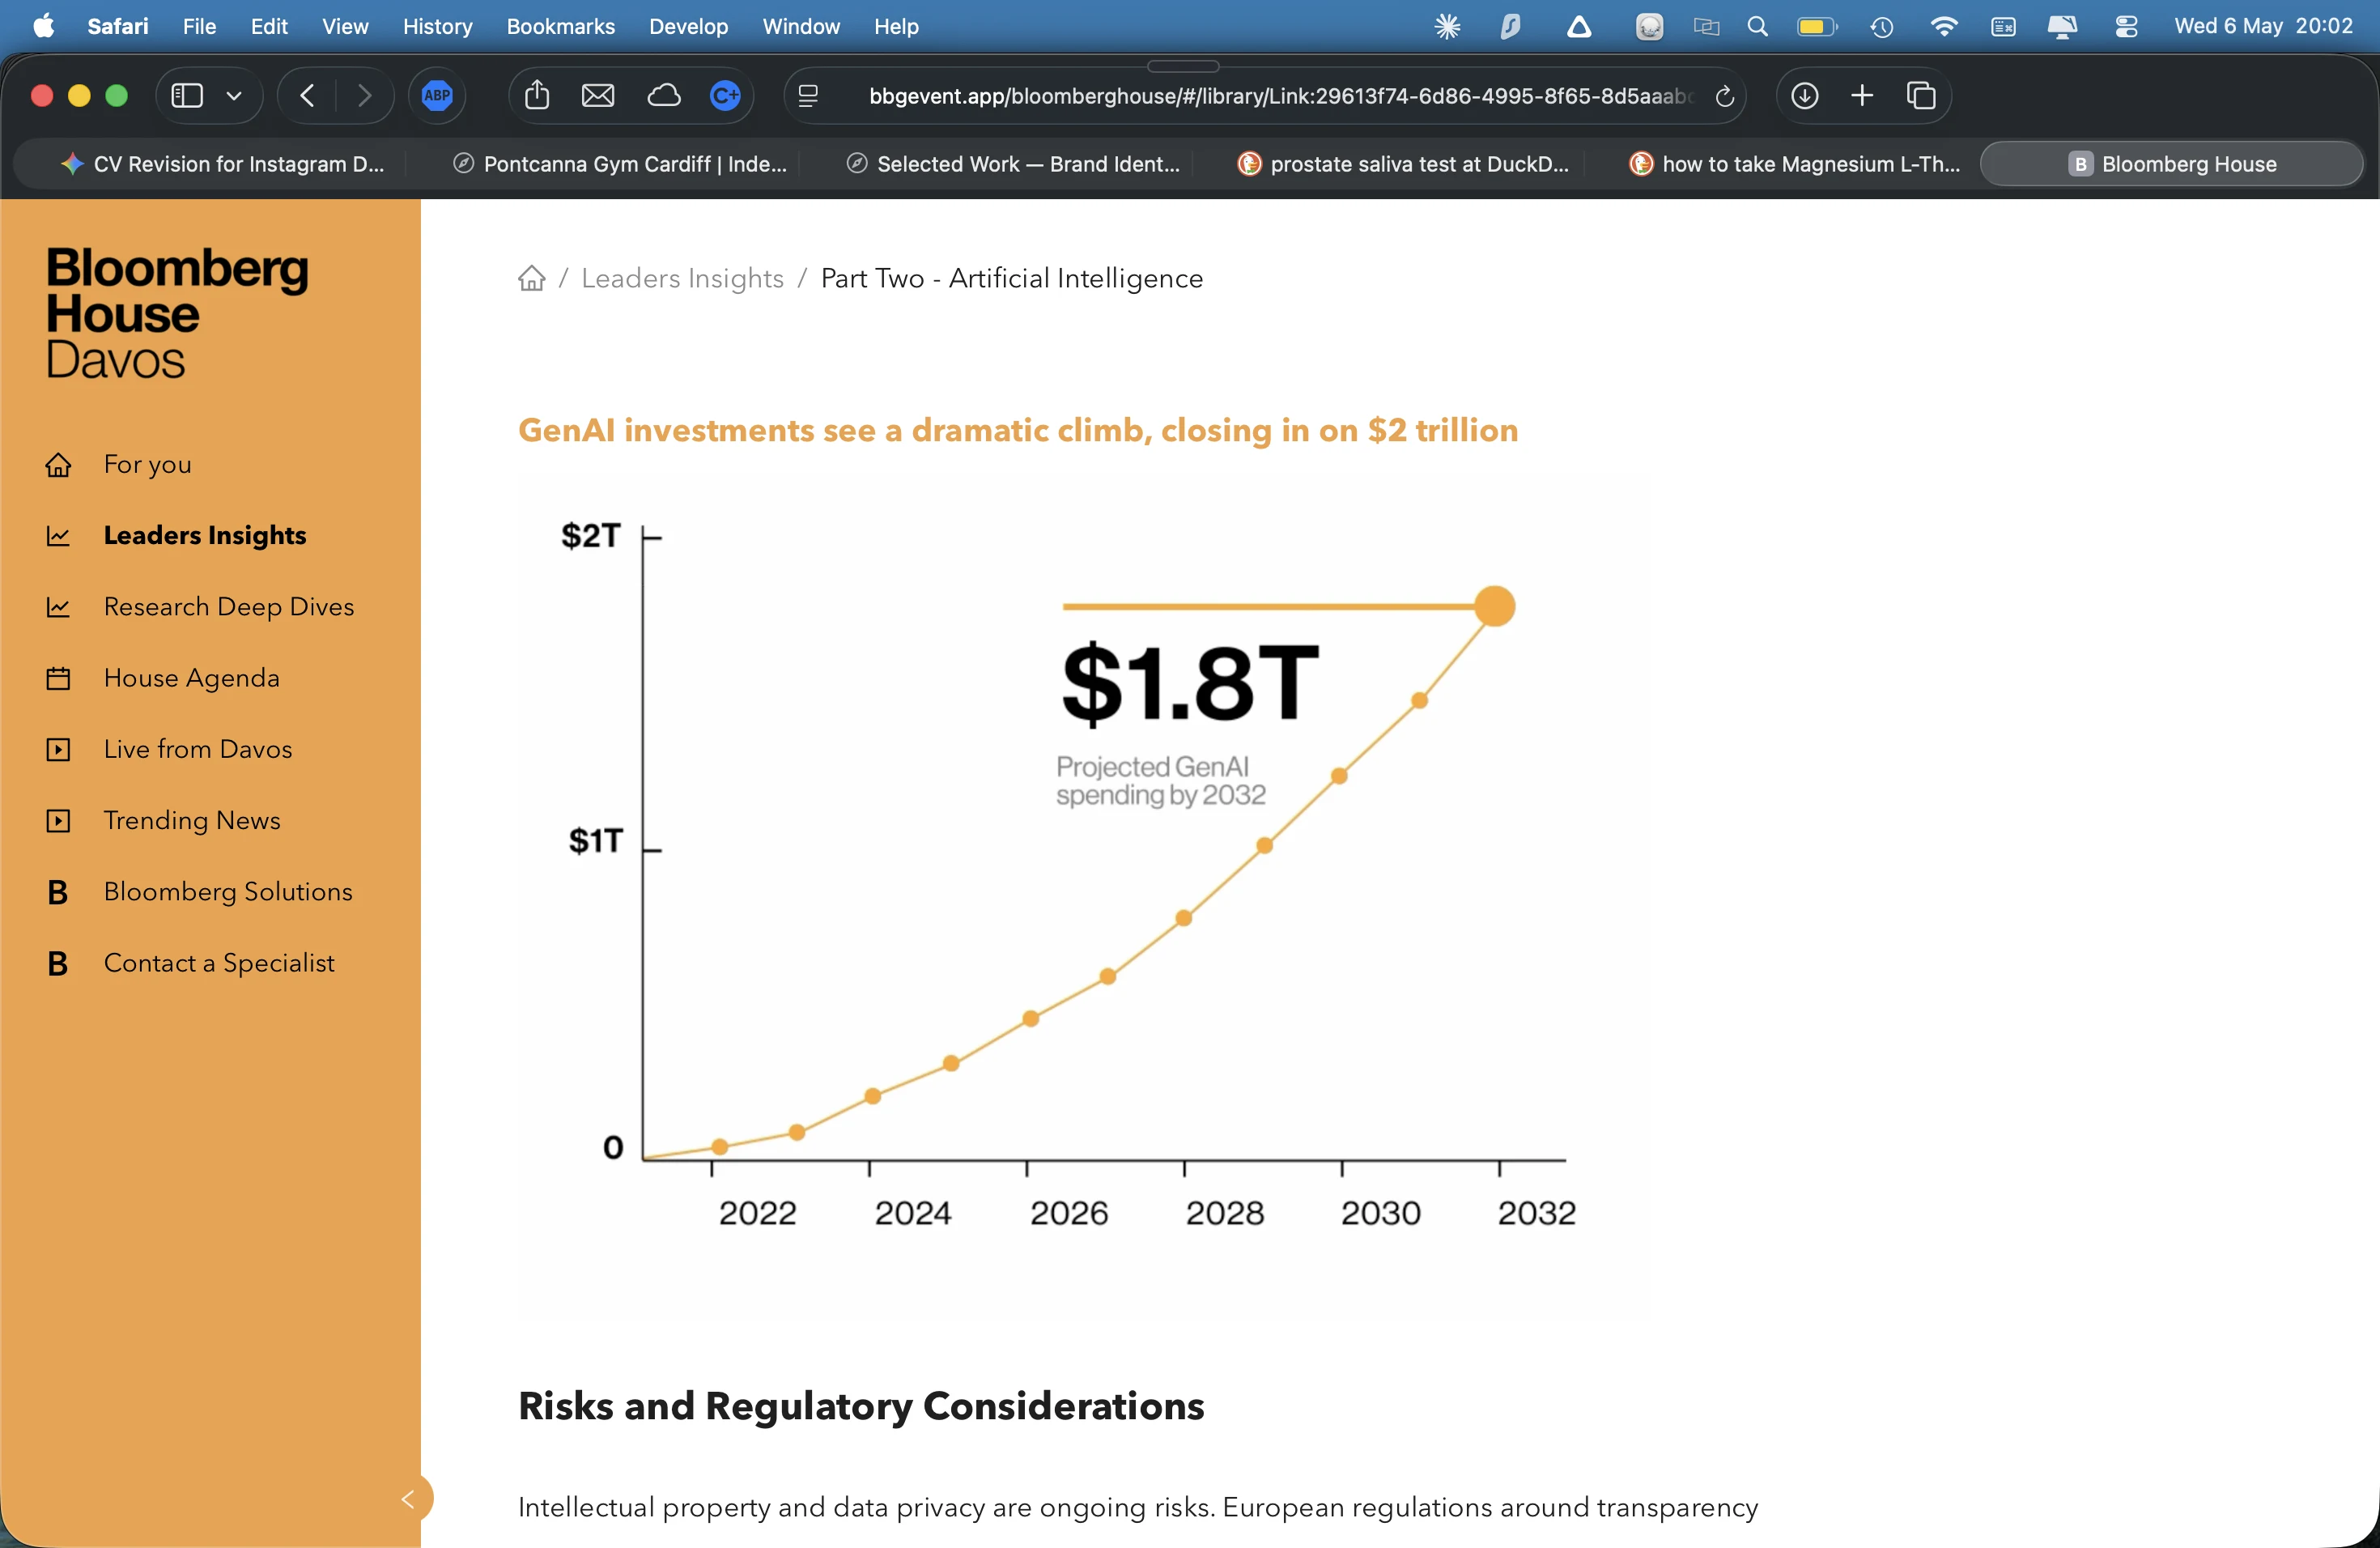This screenshot has height=1548, width=2380.
Task: Show tab overview
Action: coord(1921,96)
